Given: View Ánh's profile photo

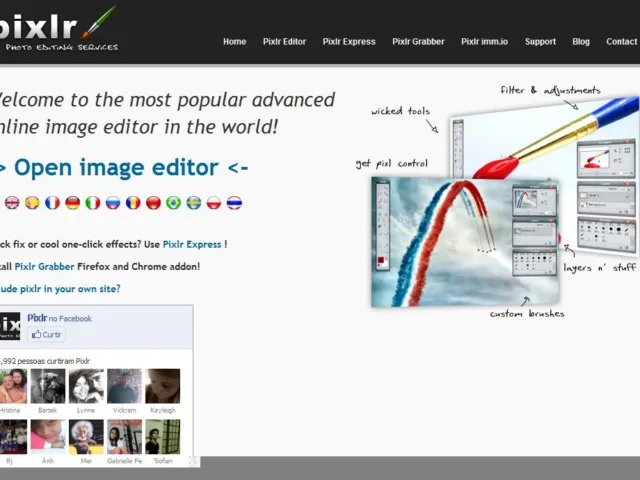Looking at the screenshot, I should point(48,437).
